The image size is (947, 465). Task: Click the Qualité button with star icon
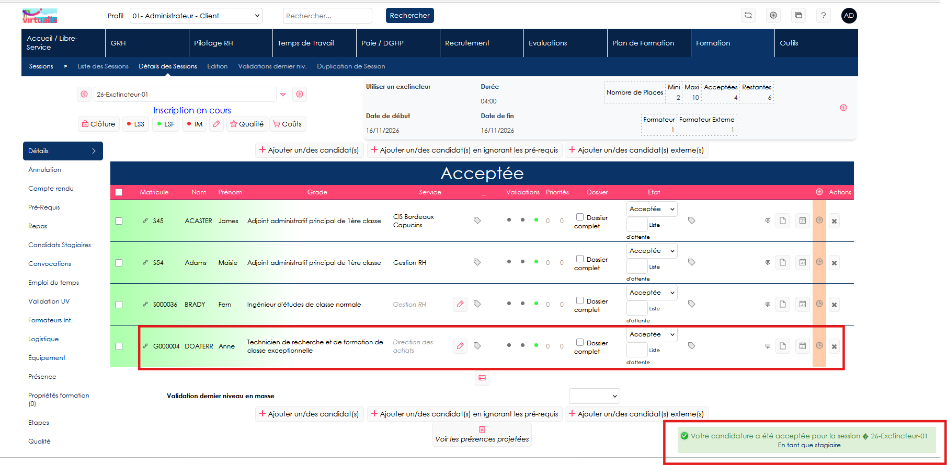click(246, 124)
